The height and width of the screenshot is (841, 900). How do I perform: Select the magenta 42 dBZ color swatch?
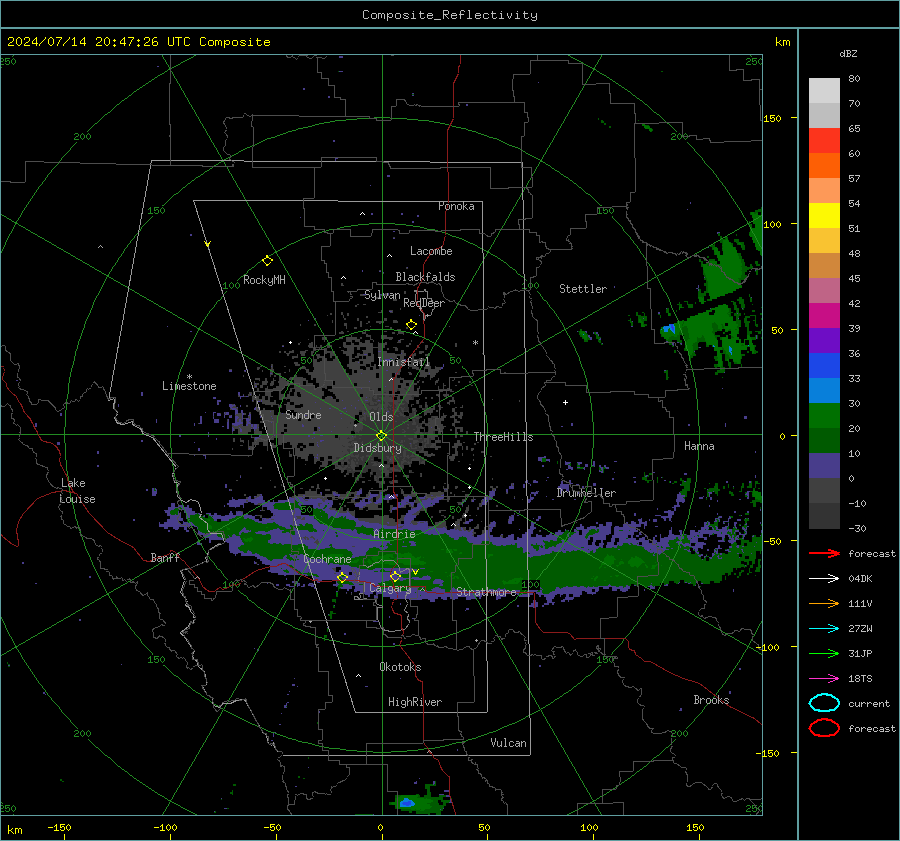coord(824,315)
